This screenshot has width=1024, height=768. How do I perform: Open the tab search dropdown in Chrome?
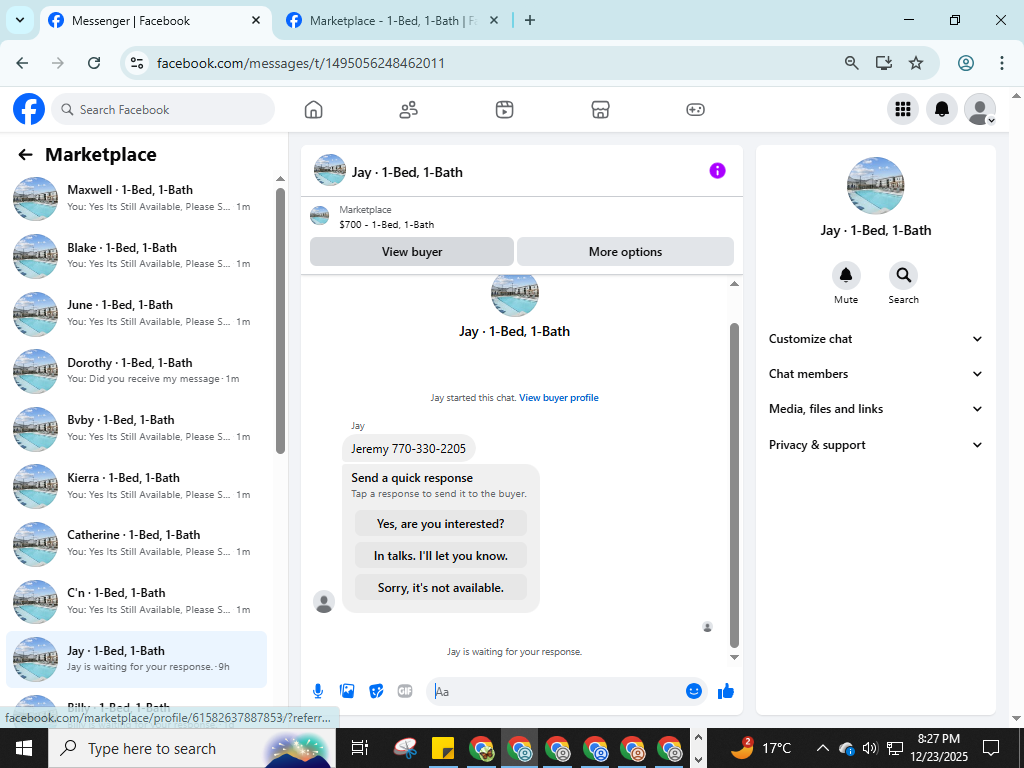point(20,20)
